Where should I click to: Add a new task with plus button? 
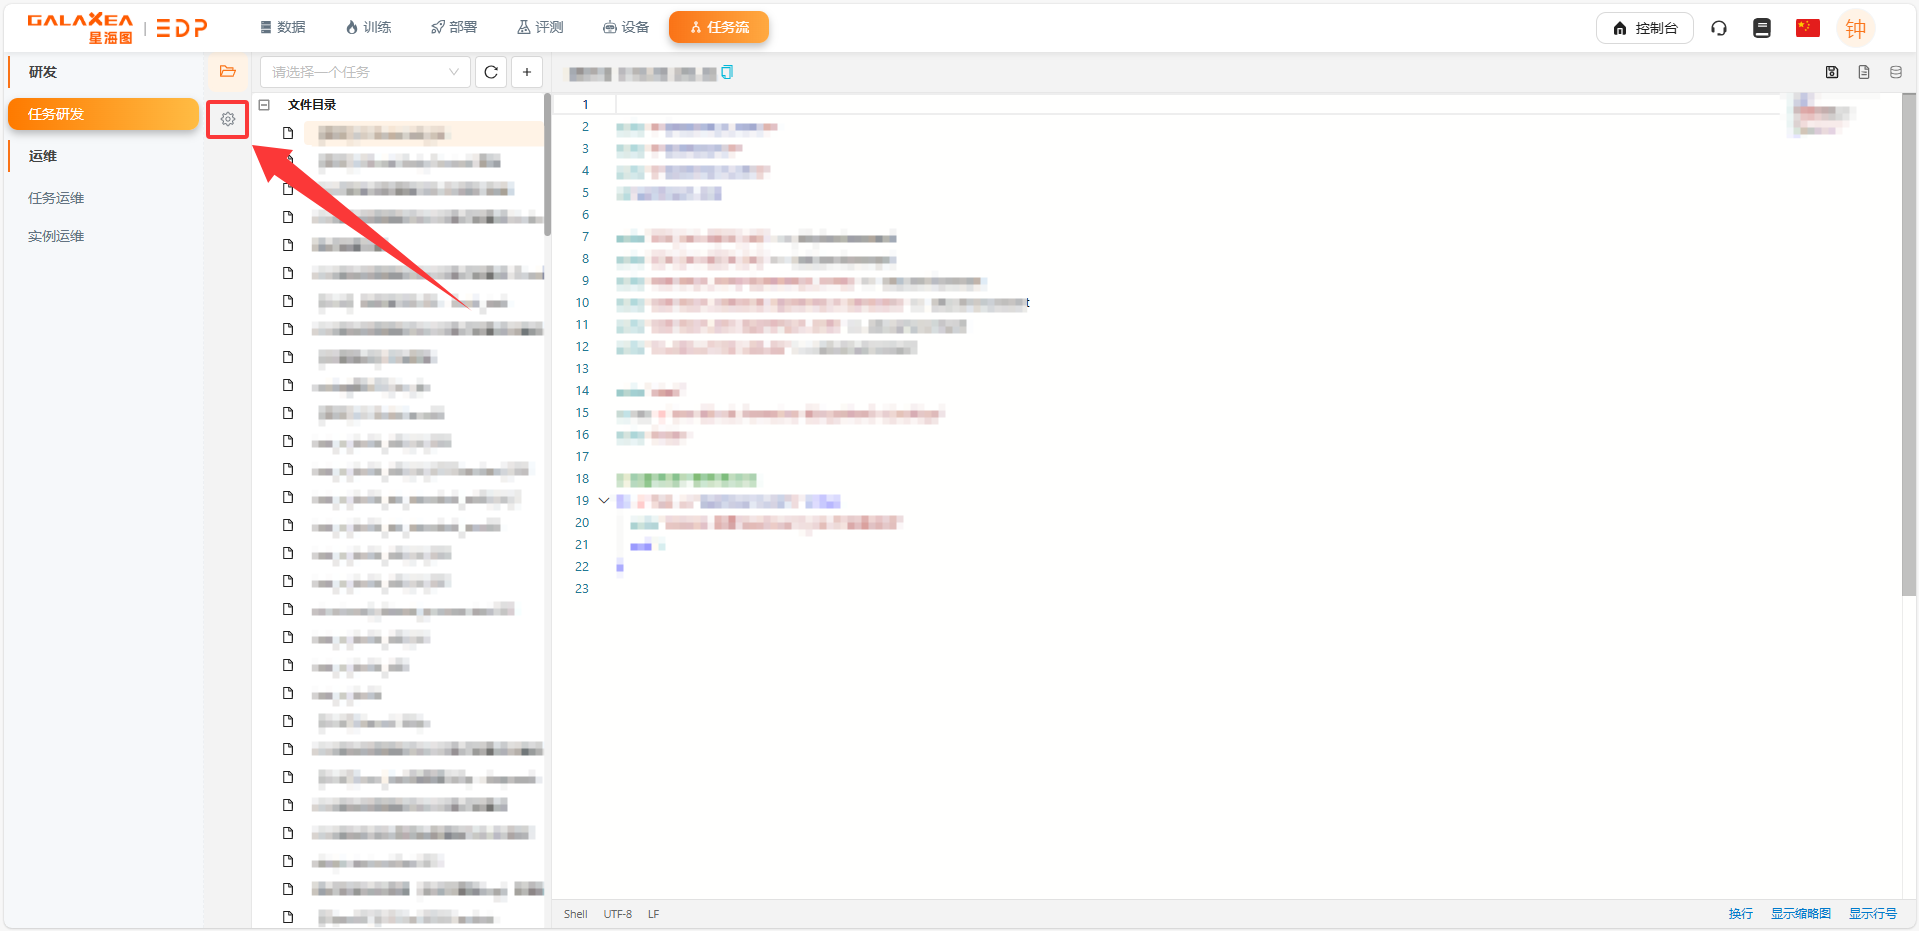click(x=527, y=72)
